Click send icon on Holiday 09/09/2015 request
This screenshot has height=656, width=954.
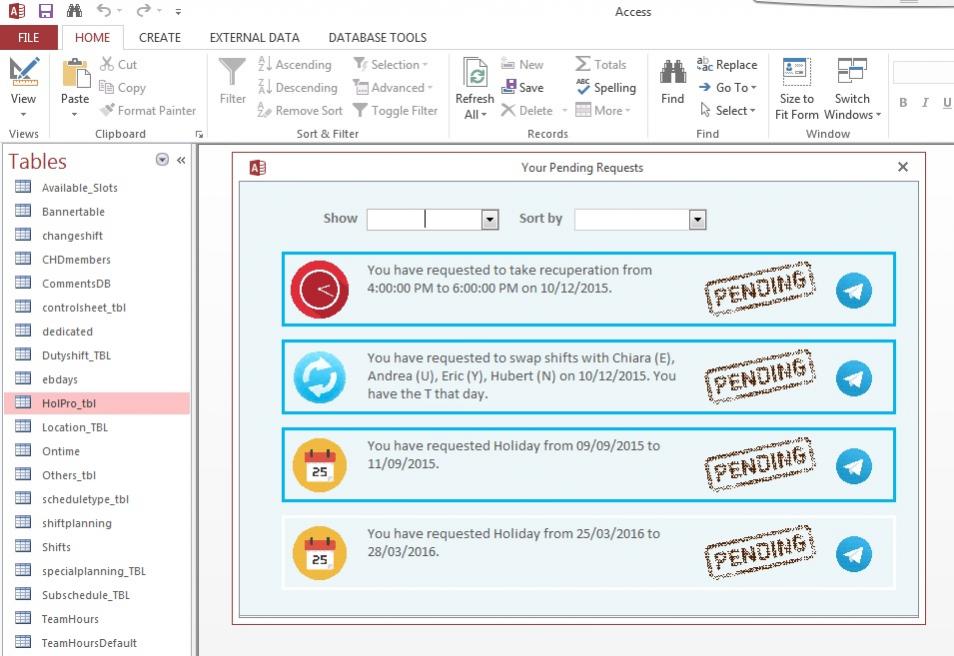coord(854,466)
